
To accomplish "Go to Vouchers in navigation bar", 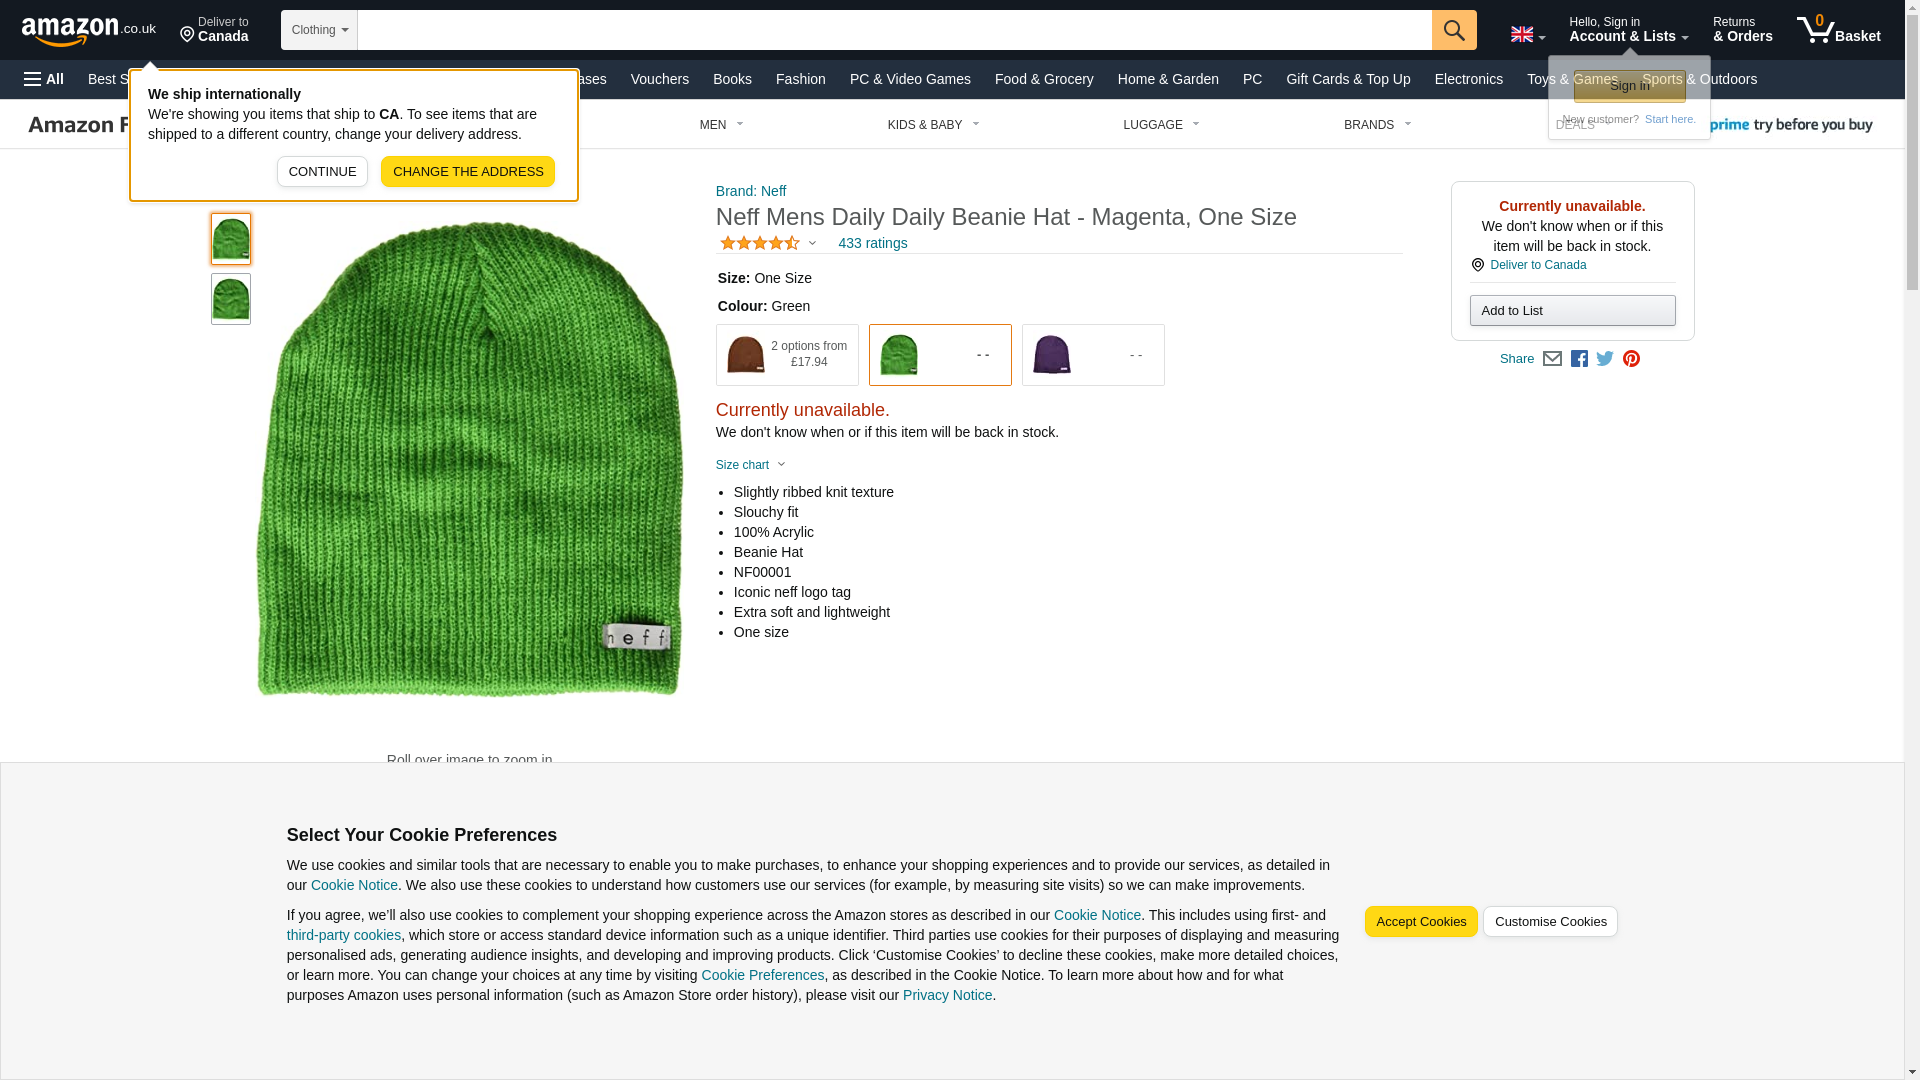I will pos(659,79).
